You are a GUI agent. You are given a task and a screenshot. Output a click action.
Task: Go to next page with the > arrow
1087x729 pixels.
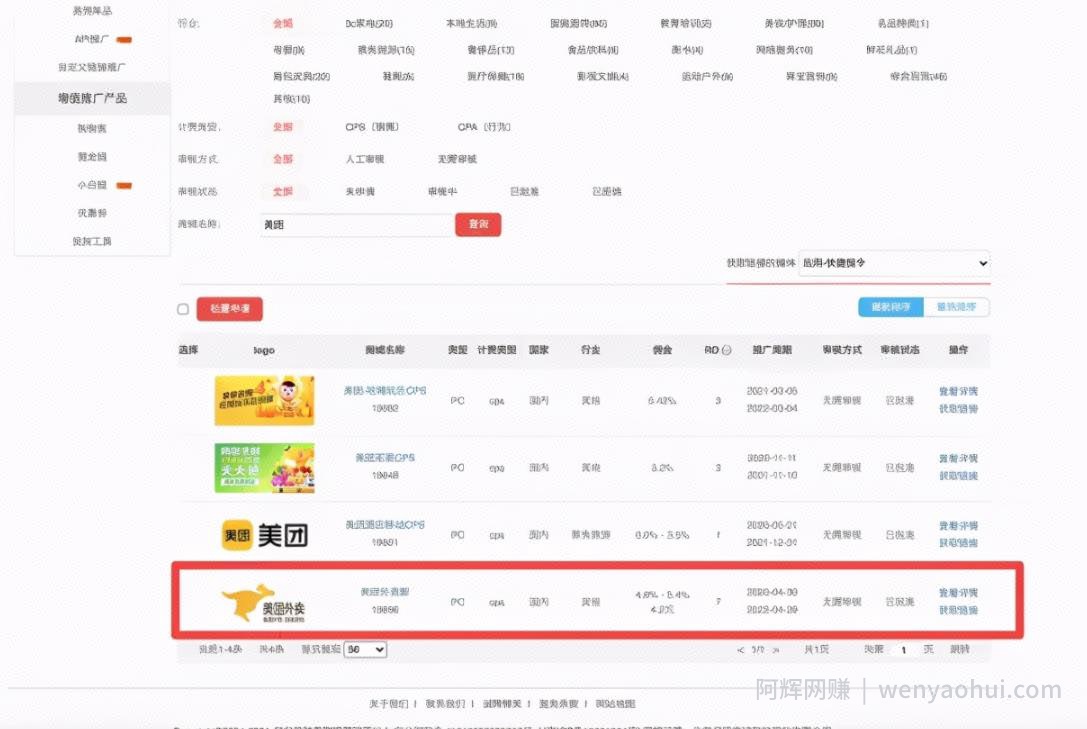(x=776, y=650)
